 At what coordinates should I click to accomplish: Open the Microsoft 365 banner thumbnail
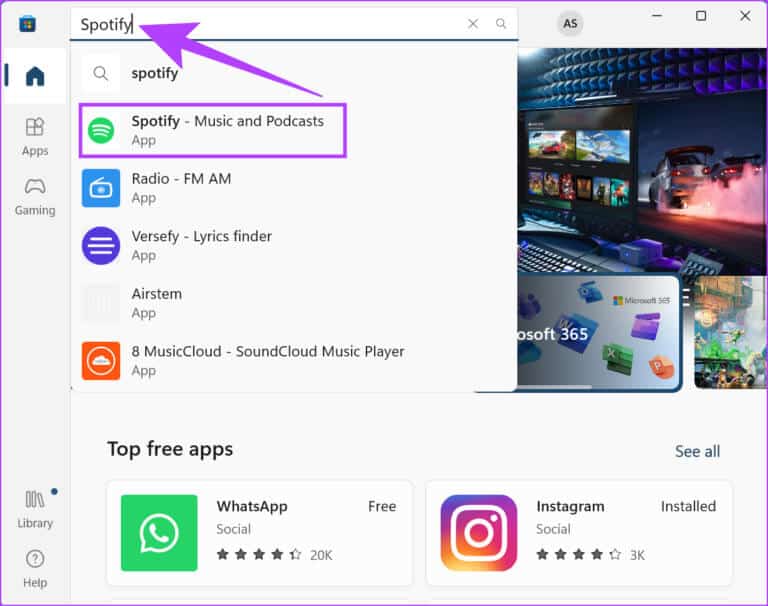(599, 333)
